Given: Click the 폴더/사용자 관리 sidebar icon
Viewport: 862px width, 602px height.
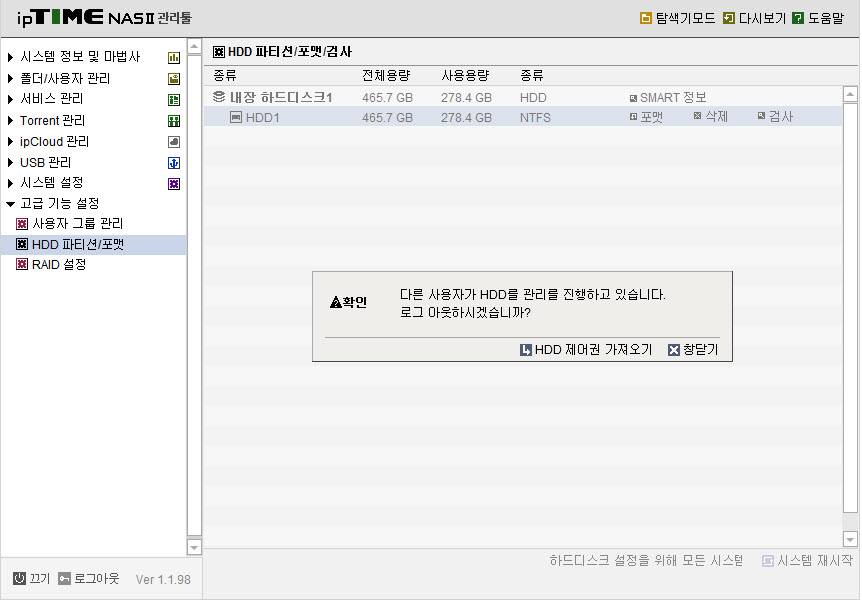Looking at the screenshot, I should click(174, 79).
